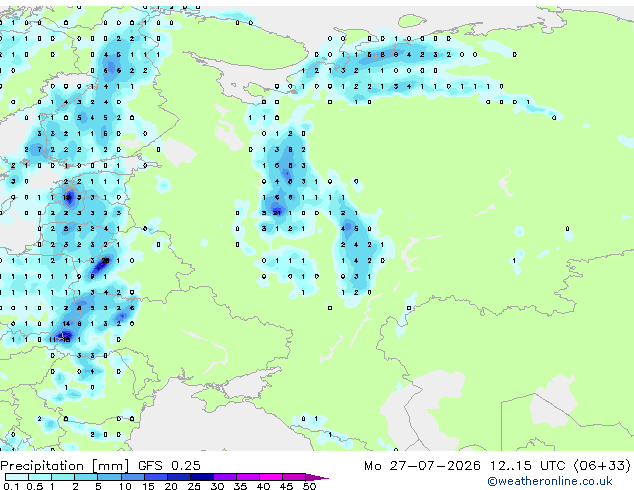The width and height of the screenshot is (634, 490).
Task: Click the 35–40 mm legend swatch
Action: [247, 477]
